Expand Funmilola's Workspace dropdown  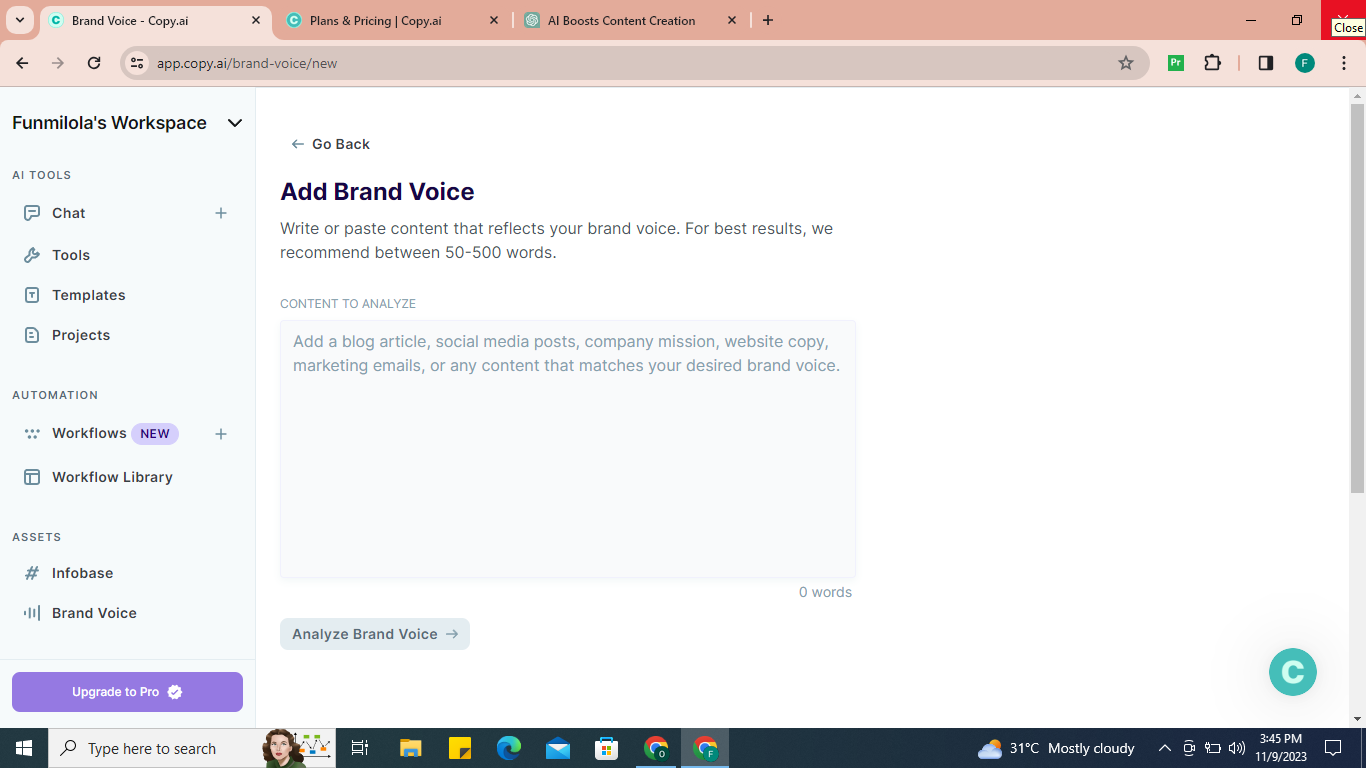click(235, 123)
